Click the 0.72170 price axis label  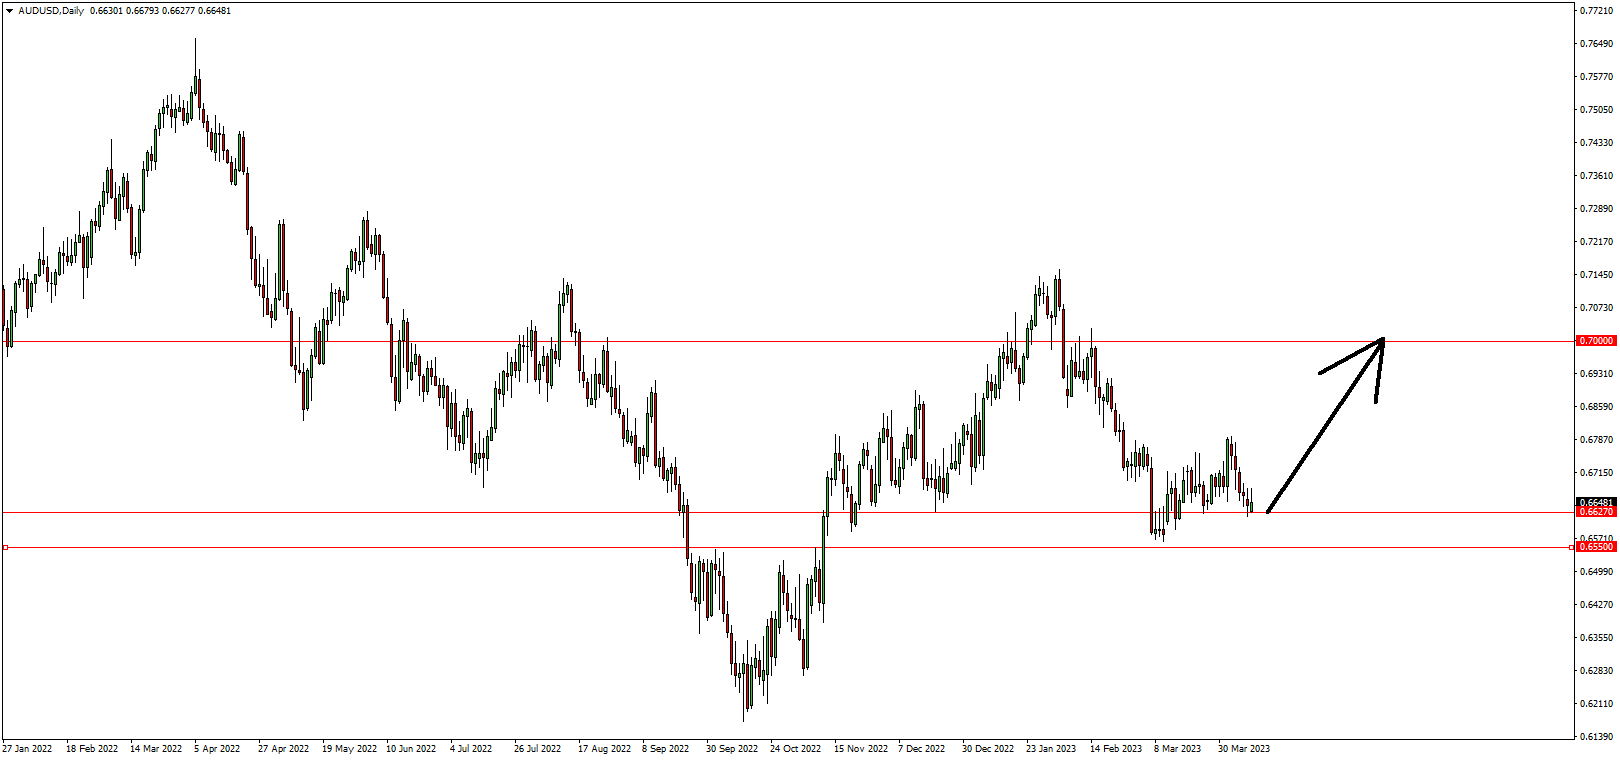point(1596,242)
